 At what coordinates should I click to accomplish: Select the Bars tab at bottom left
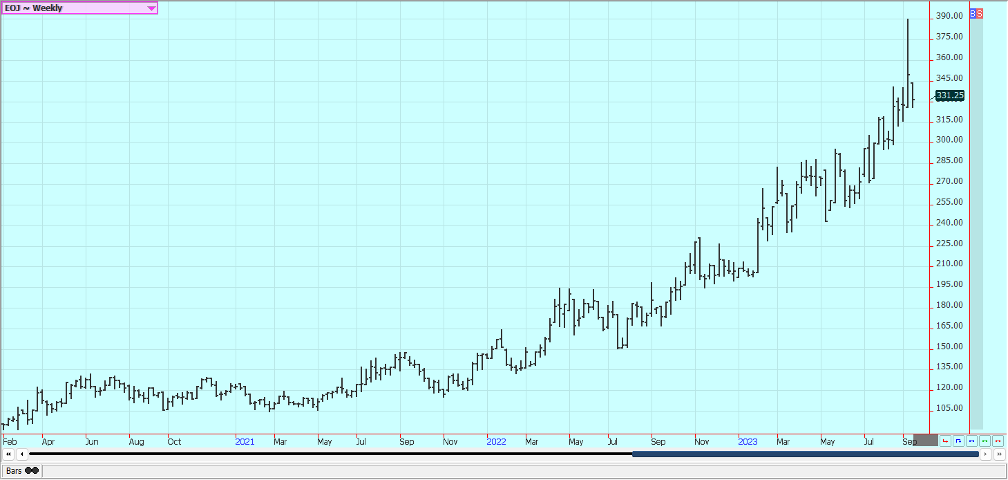point(21,470)
